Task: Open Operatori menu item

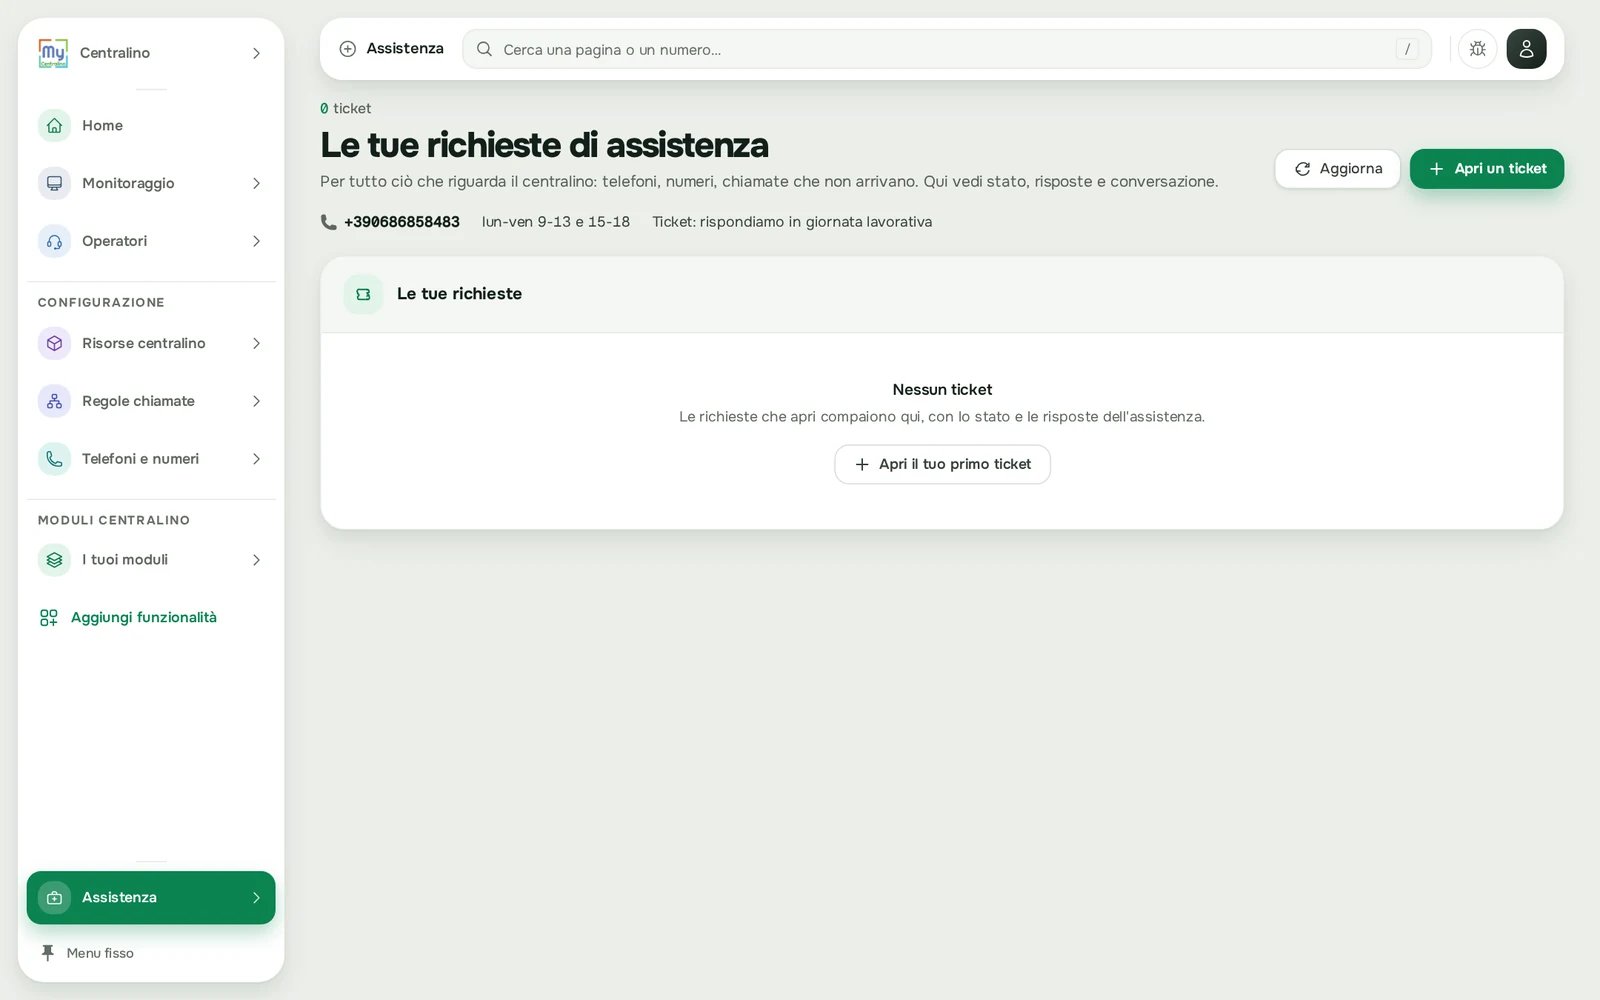Action: pyautogui.click(x=151, y=241)
